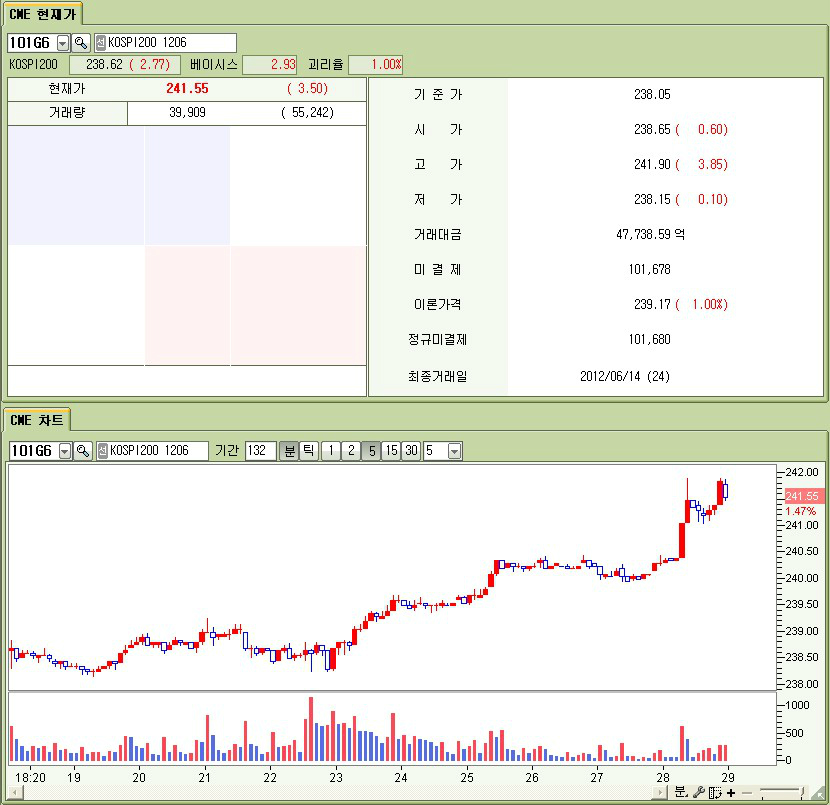Toggle the 분 (minute) chart mode

289,451
